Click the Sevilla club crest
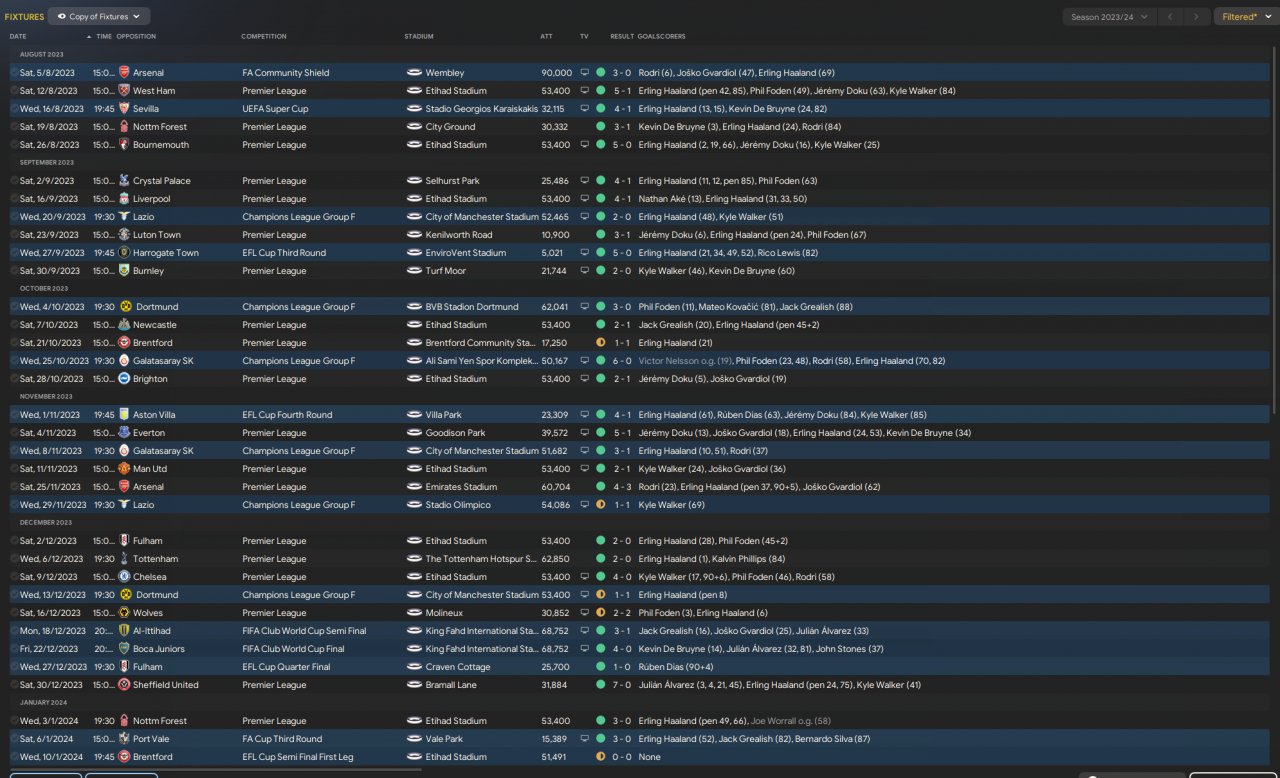The height and width of the screenshot is (778, 1280). (x=124, y=109)
